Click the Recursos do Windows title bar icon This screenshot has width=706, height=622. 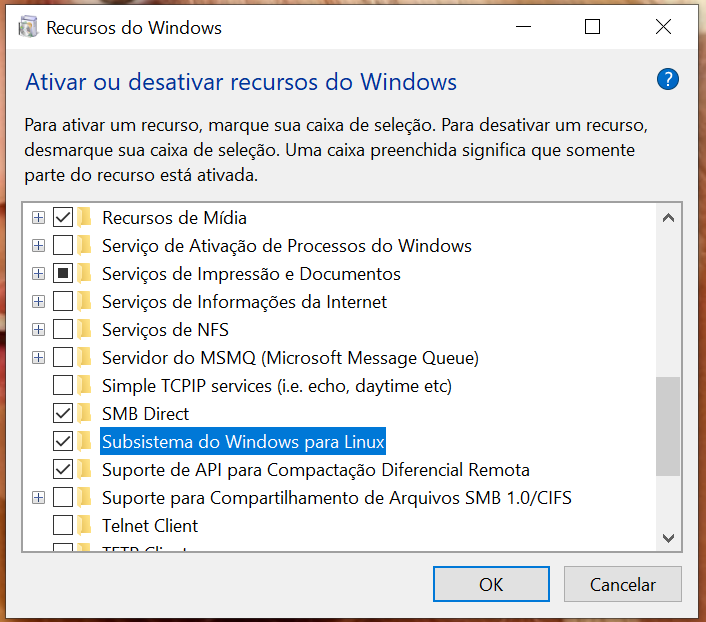pos(28,28)
